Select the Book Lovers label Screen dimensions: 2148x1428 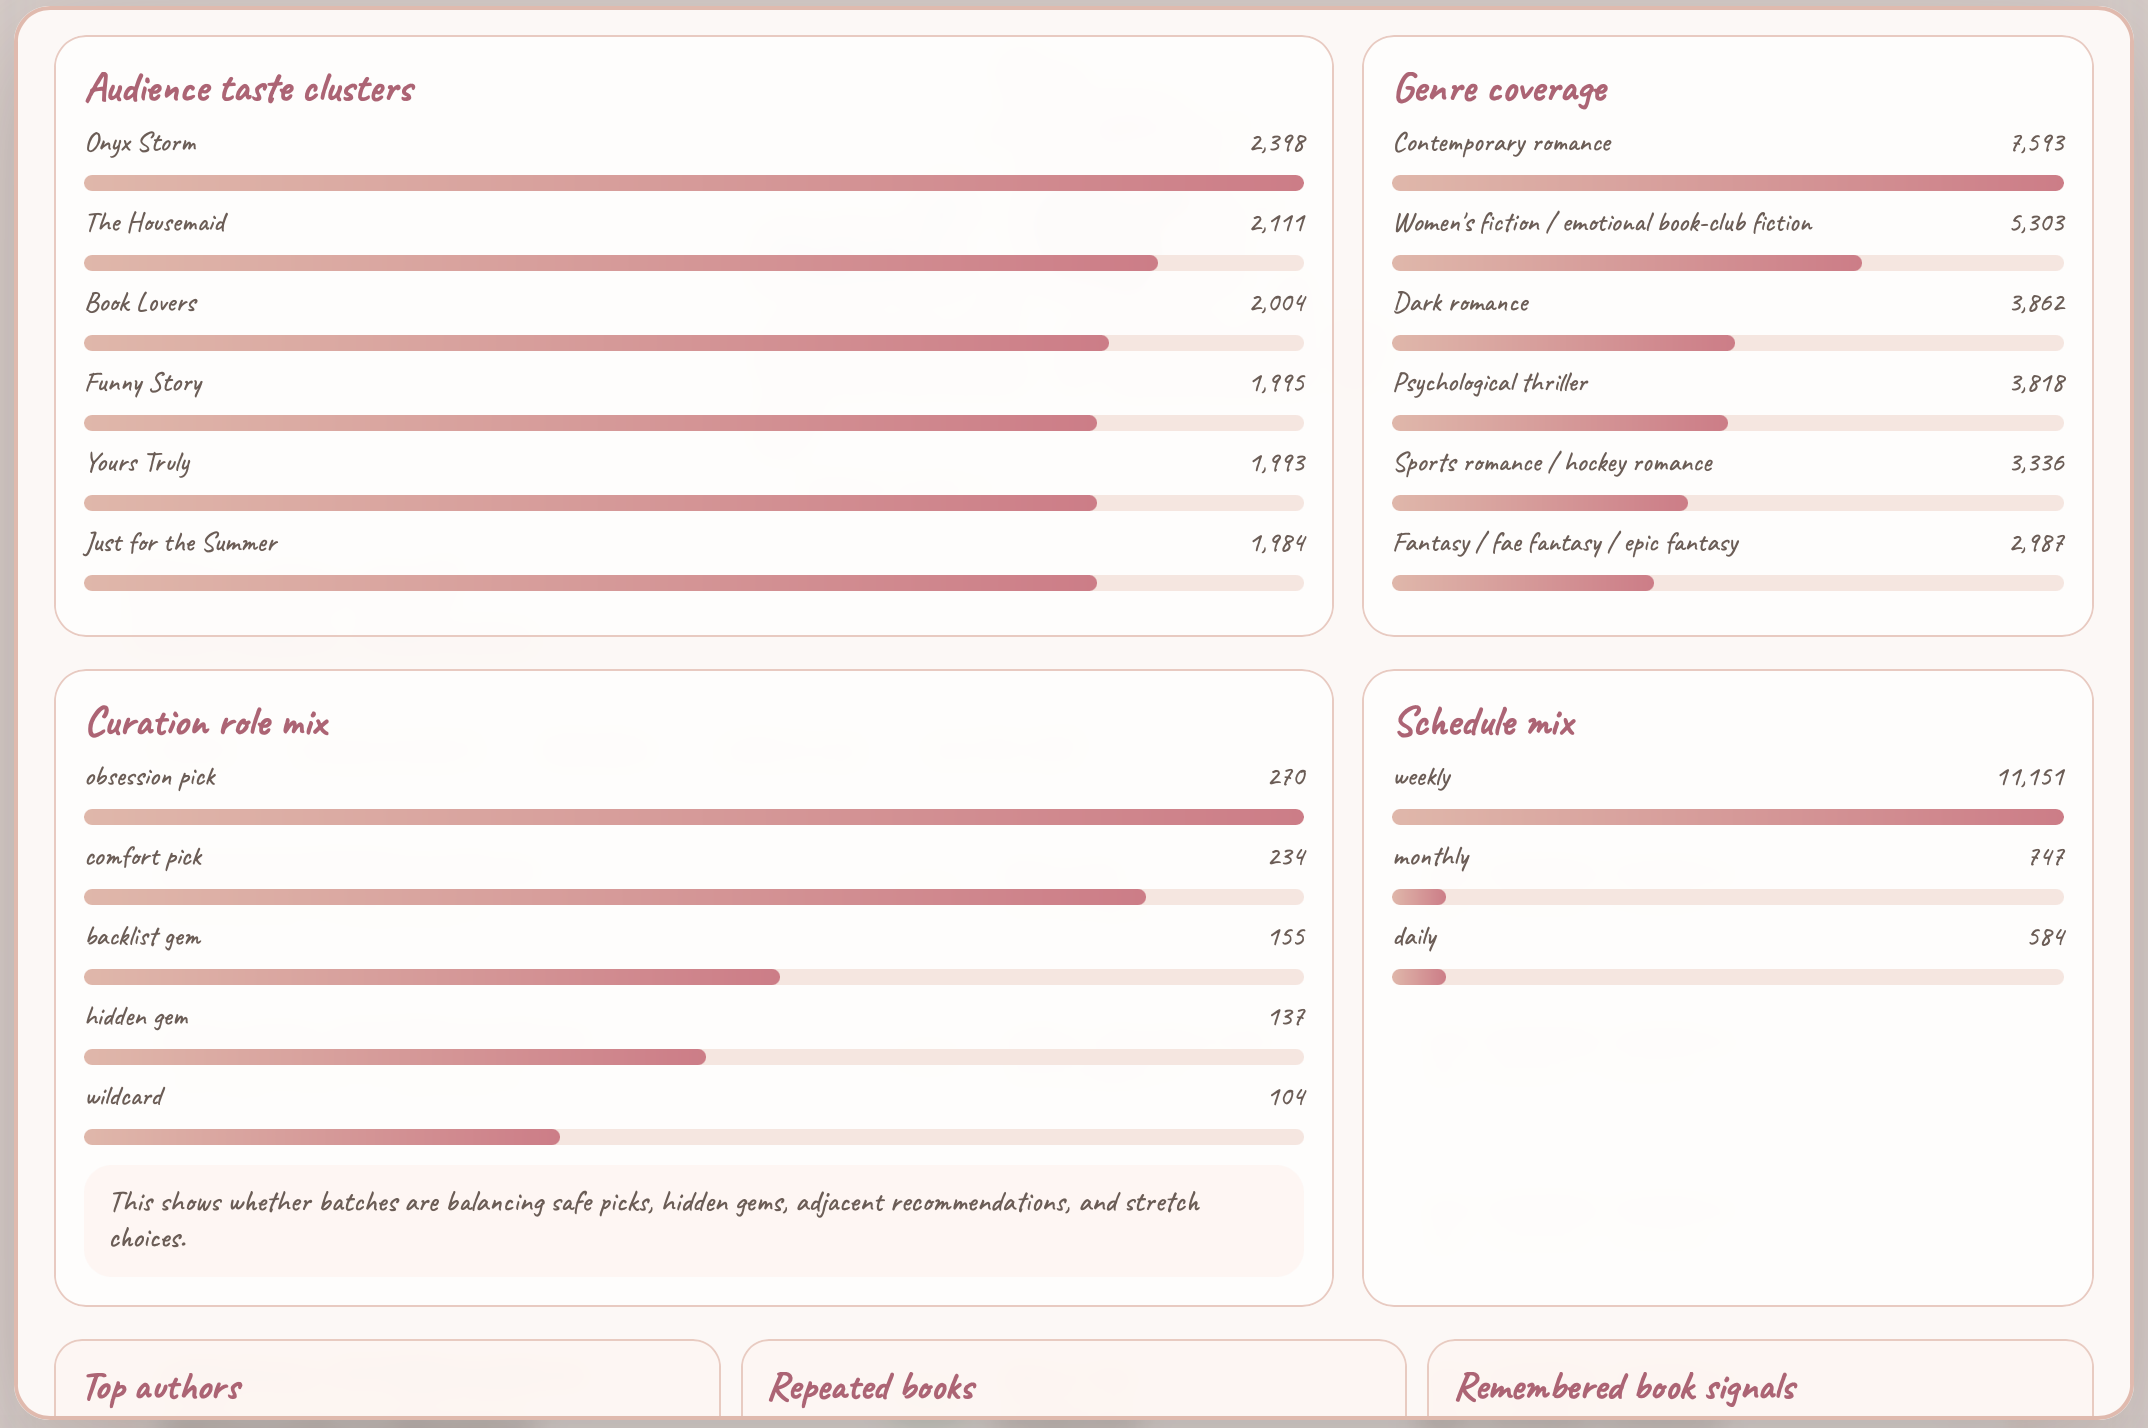[142, 303]
